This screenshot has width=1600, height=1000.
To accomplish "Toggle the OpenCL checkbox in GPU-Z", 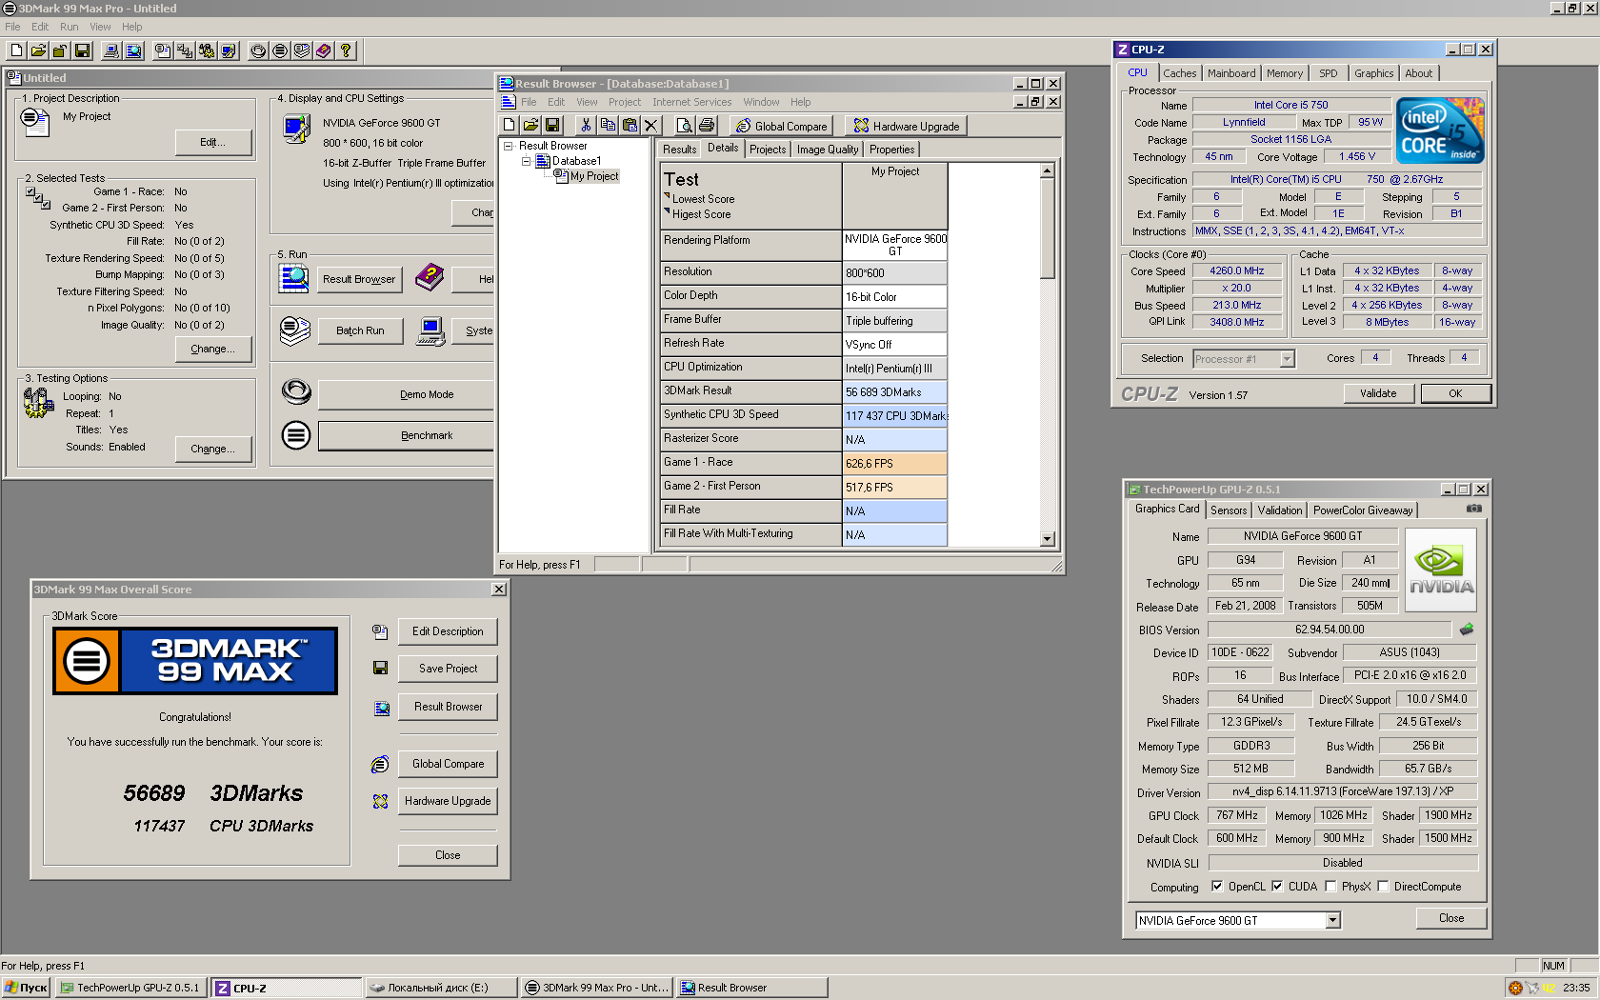I will tap(1217, 886).
